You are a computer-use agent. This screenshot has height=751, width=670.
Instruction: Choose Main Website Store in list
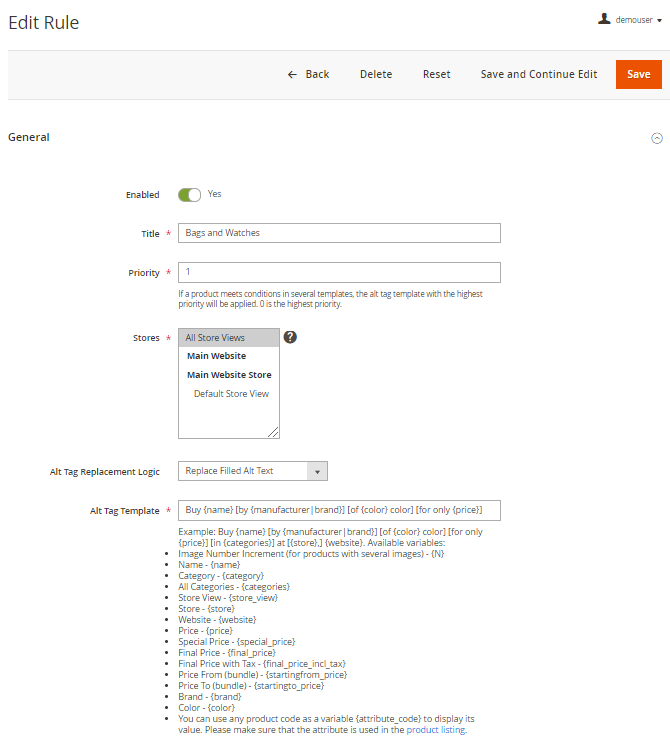pyautogui.click(x=229, y=375)
